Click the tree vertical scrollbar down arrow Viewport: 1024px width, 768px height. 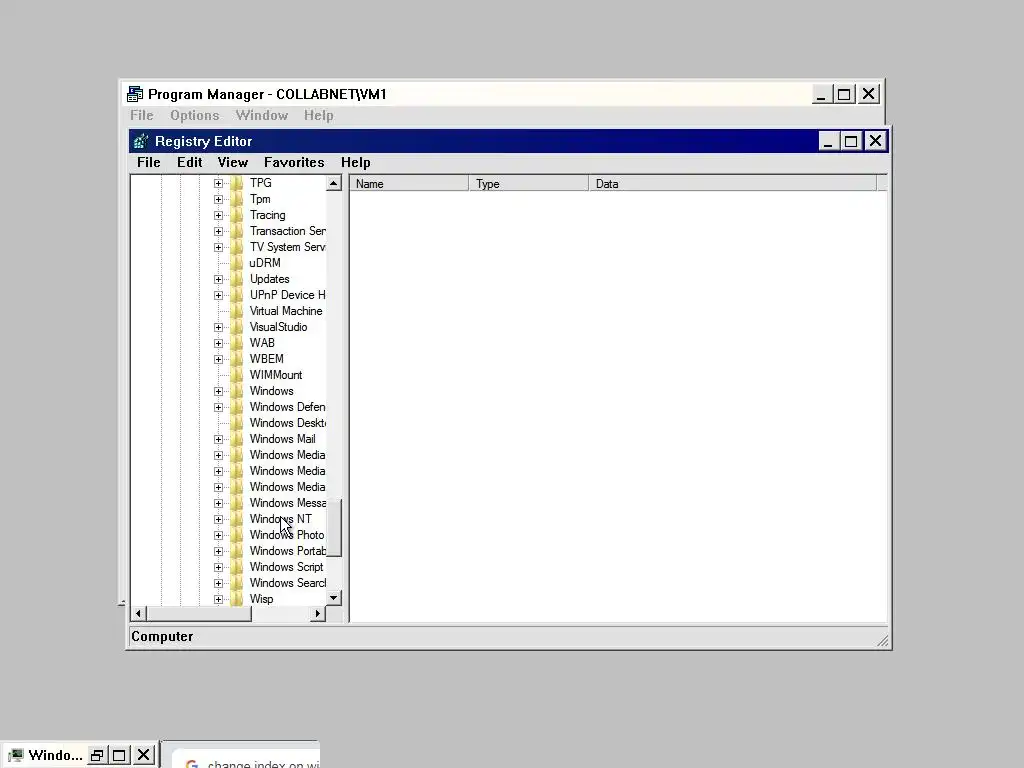(334, 598)
